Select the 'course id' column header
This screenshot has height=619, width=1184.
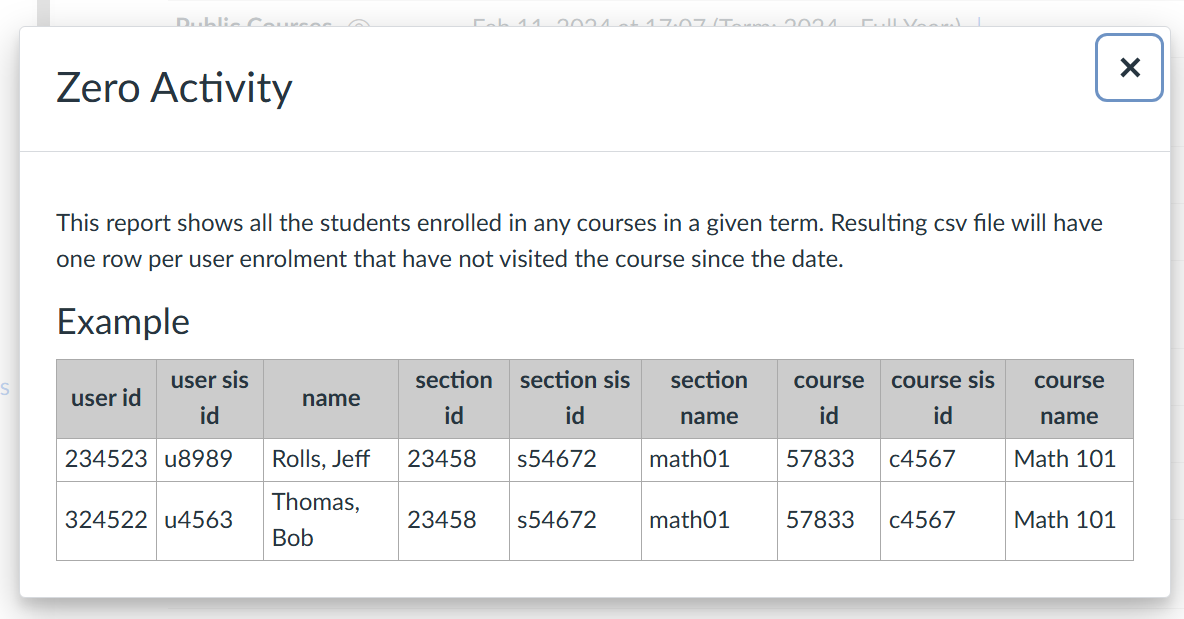point(829,398)
